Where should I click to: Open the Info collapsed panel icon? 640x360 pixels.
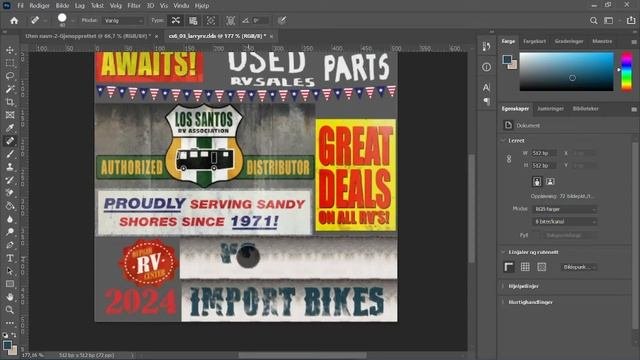[x=486, y=67]
